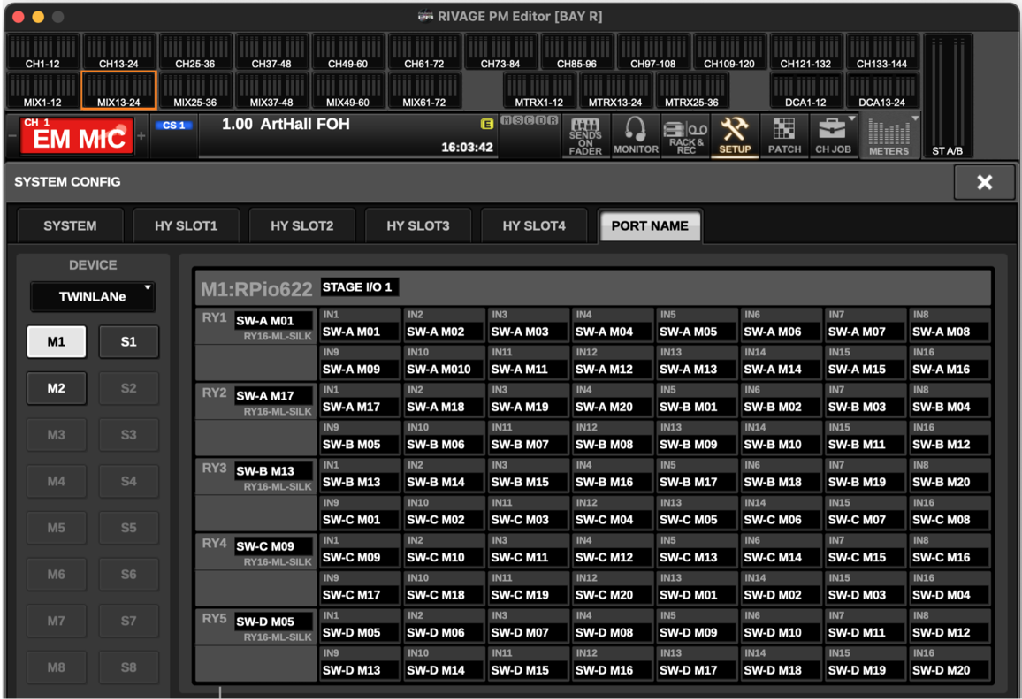The width and height of the screenshot is (1022, 699).
Task: Select the M3 device button
Action: pyautogui.click(x=57, y=435)
